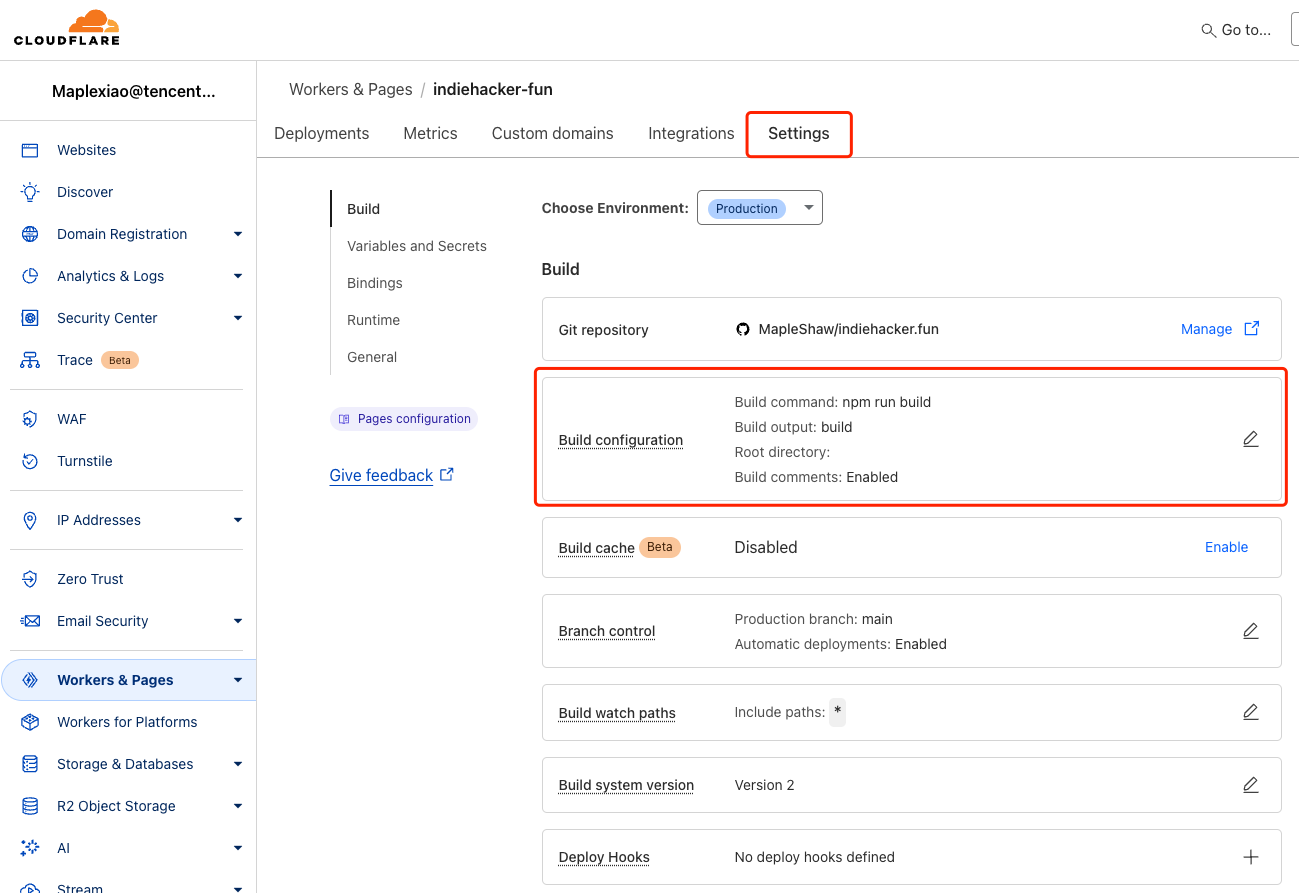
Task: Open the Give feedback link
Action: (382, 475)
